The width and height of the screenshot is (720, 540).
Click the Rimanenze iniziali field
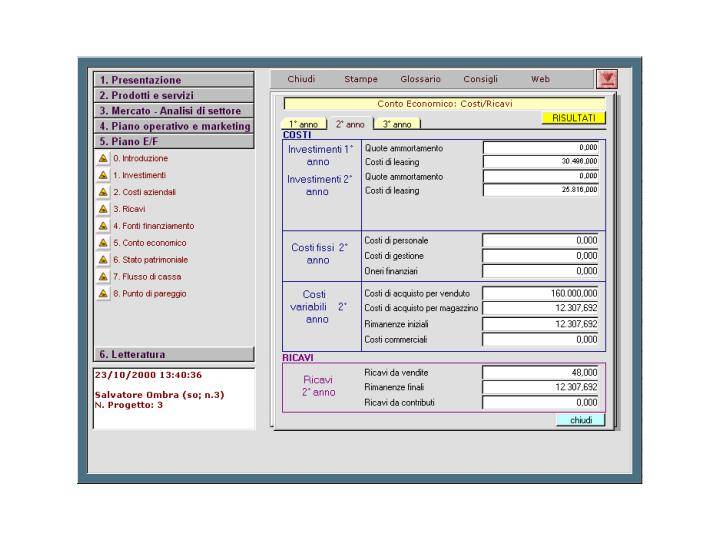coord(540,324)
